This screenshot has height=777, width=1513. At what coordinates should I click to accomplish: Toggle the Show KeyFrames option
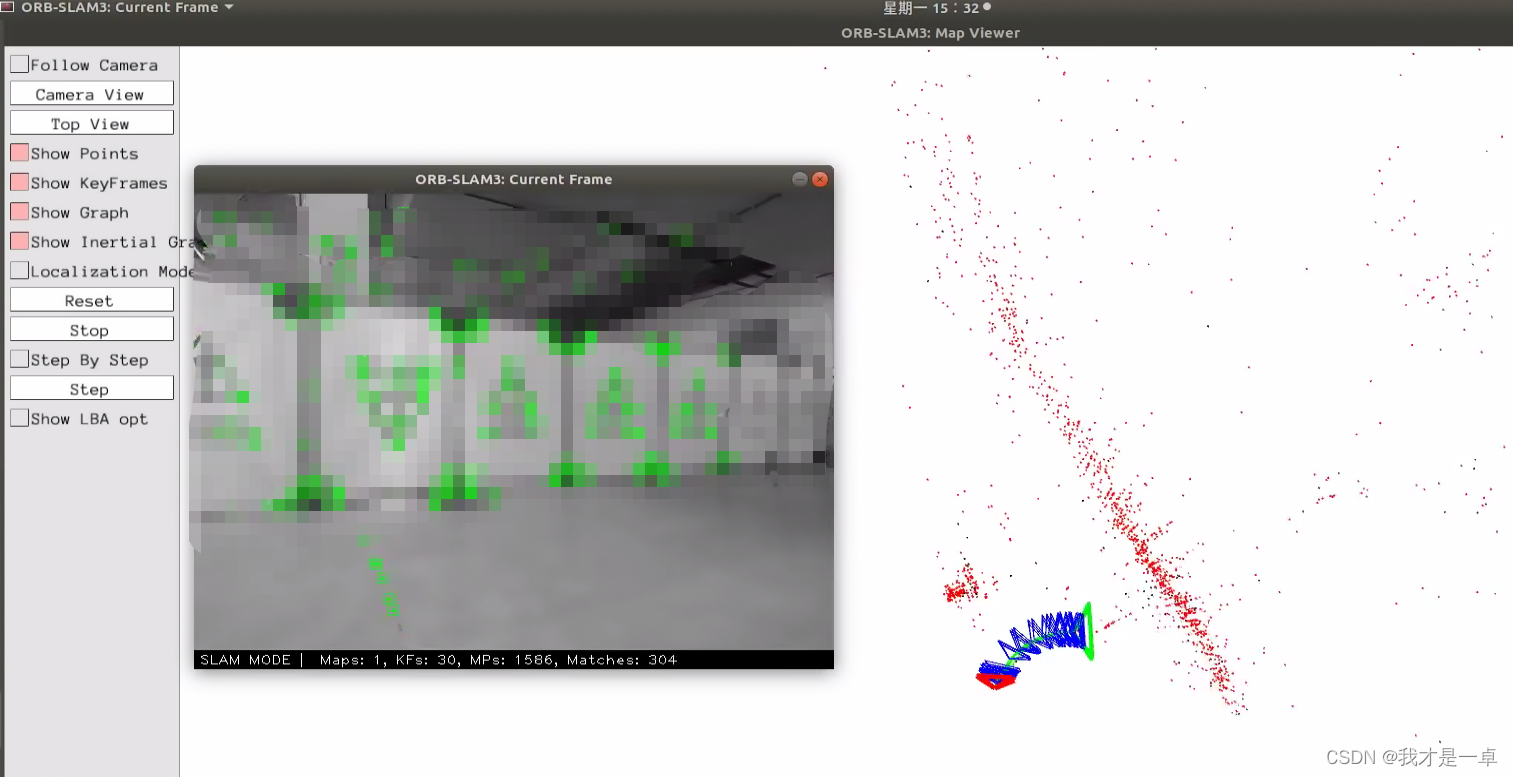(19, 182)
